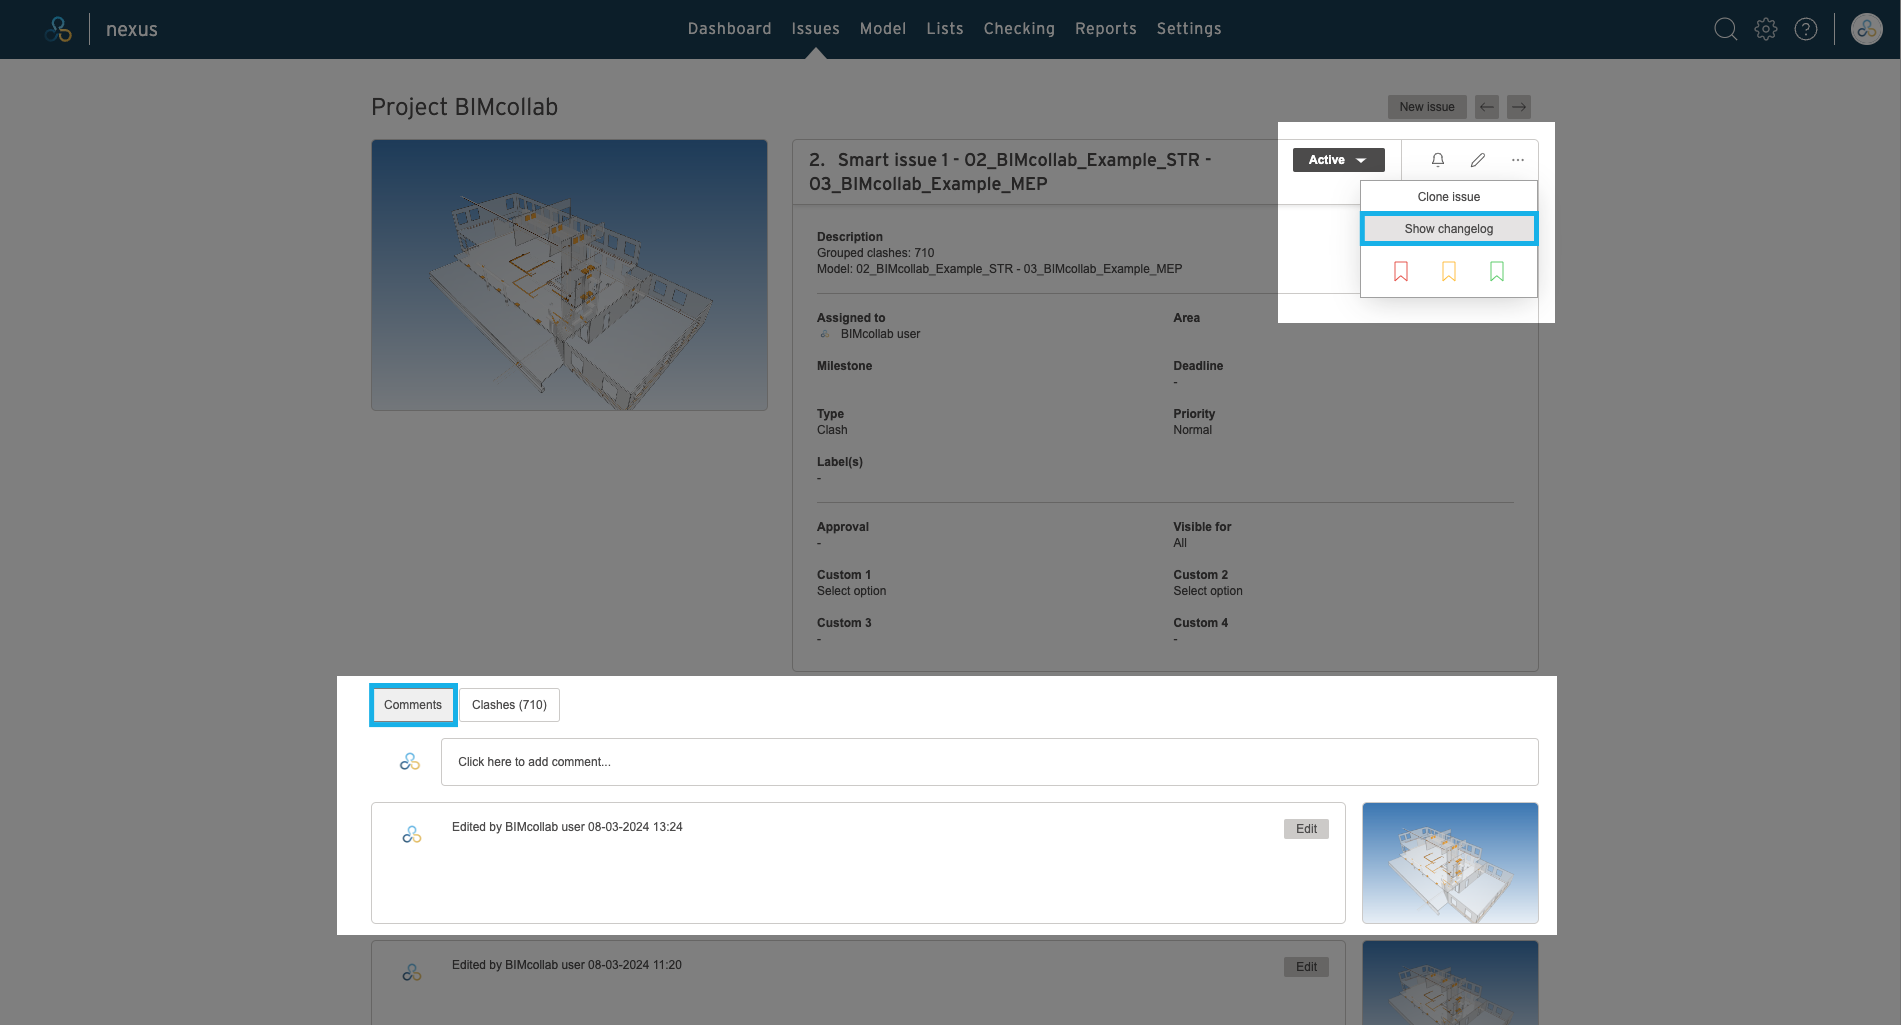Open the Active status dropdown
The width and height of the screenshot is (1901, 1025).
pyautogui.click(x=1339, y=160)
